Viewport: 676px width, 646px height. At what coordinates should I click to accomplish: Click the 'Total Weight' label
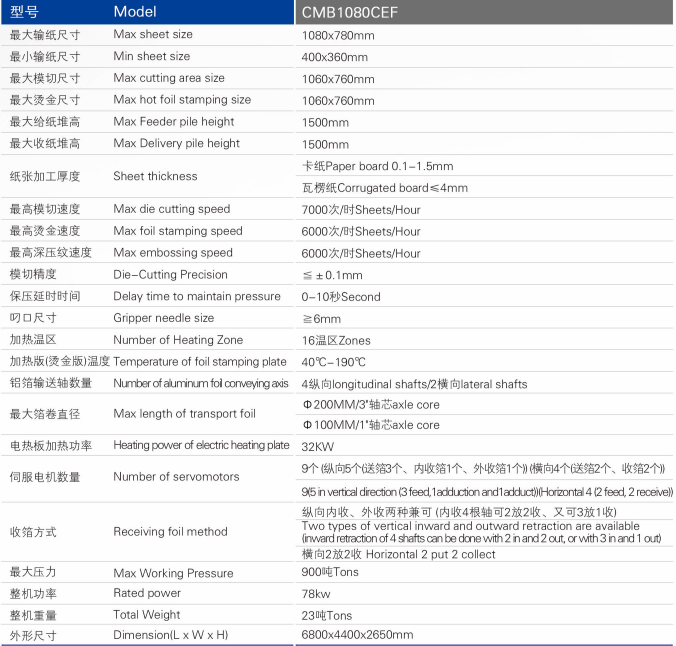pos(147,615)
